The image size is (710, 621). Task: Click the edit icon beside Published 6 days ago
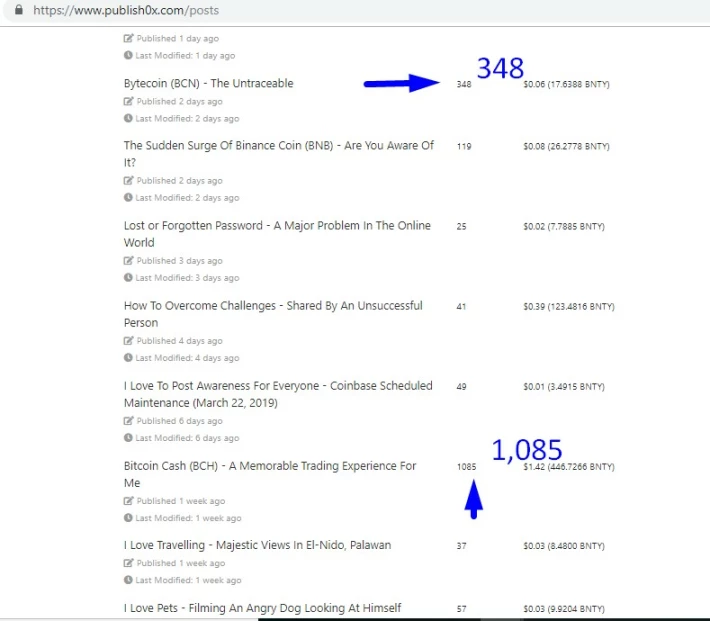tap(129, 421)
